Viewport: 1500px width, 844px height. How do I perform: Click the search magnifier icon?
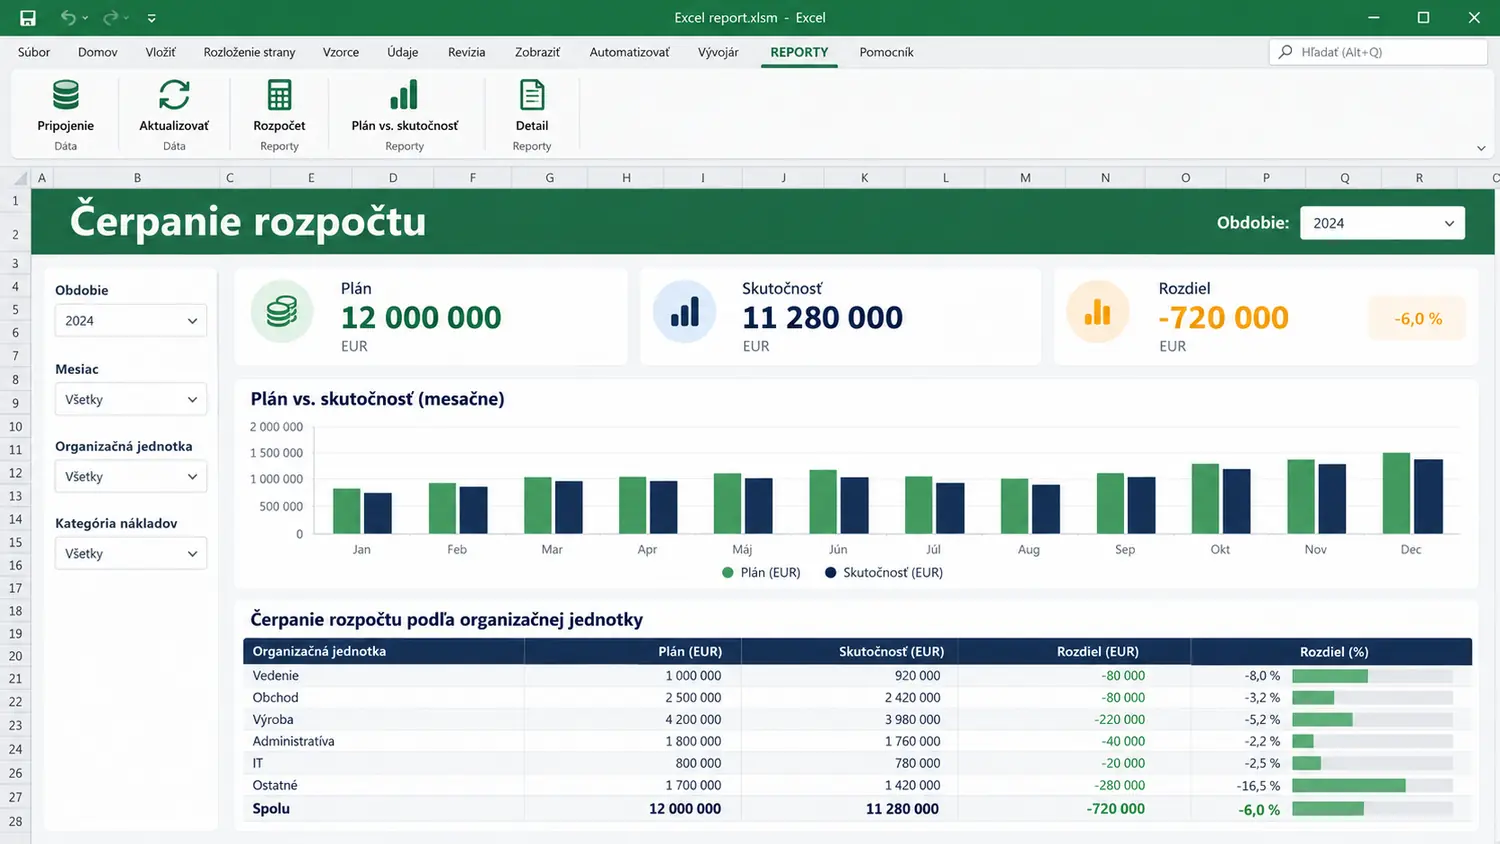point(1285,52)
